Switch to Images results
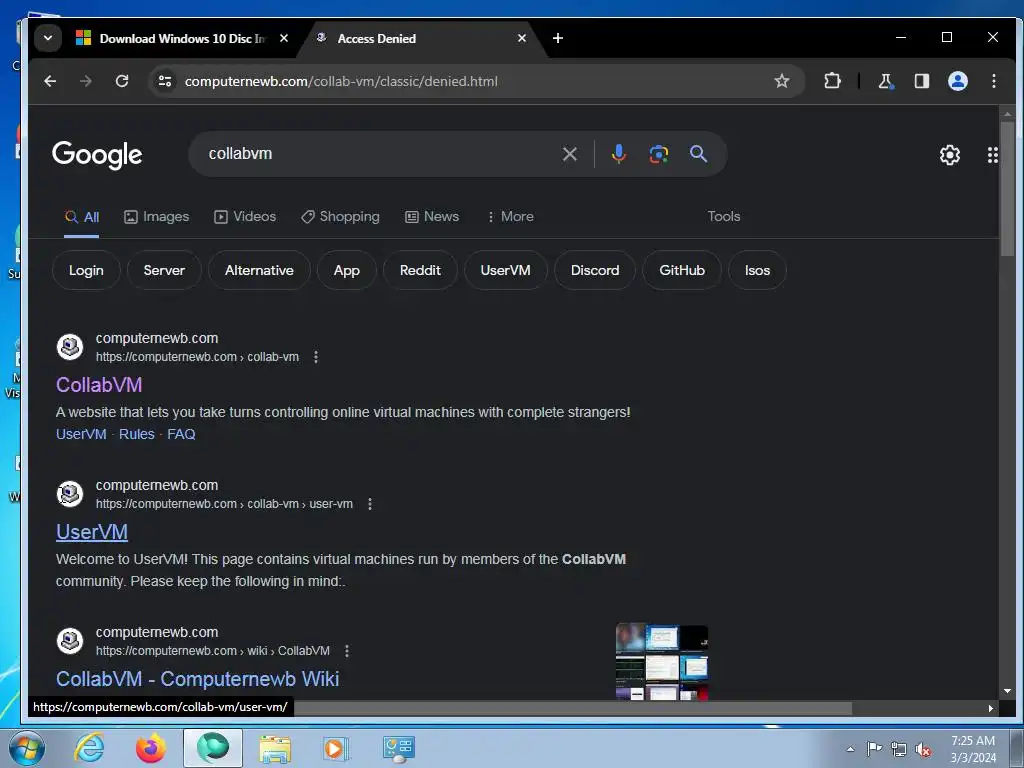 (156, 217)
